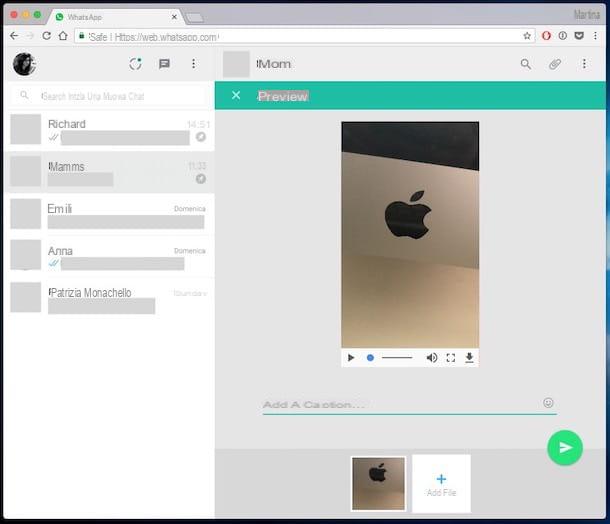
Task: Click the Mom contact avatar in header
Action: coord(236,64)
